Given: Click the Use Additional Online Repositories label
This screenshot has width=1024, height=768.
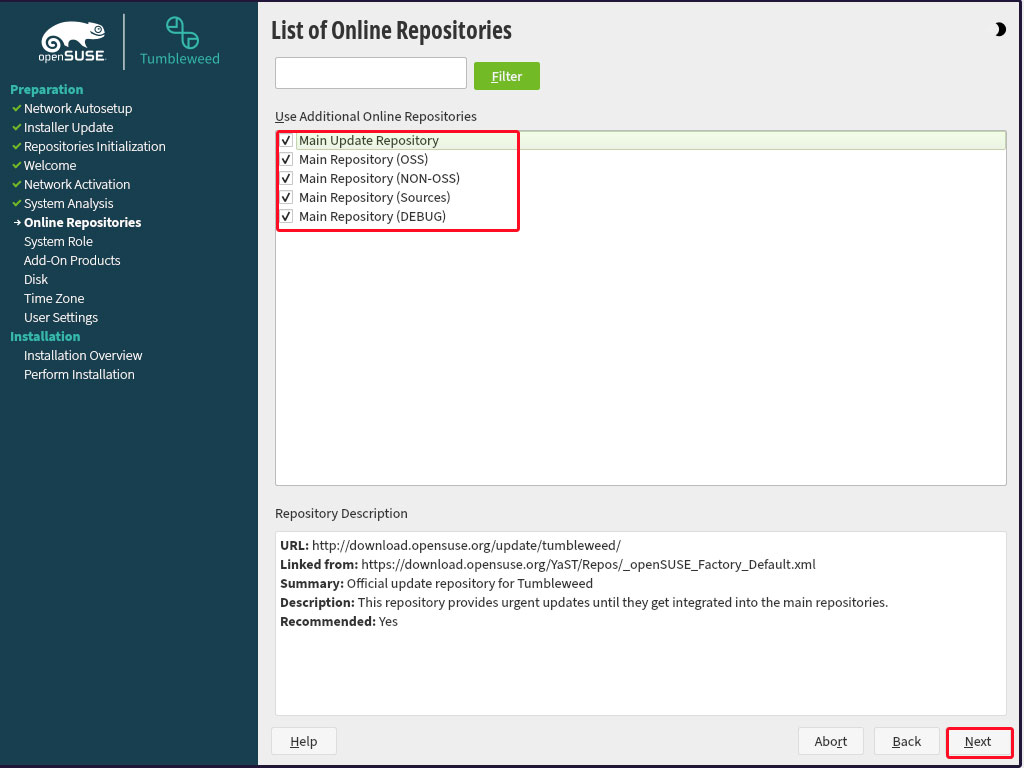Looking at the screenshot, I should (376, 116).
